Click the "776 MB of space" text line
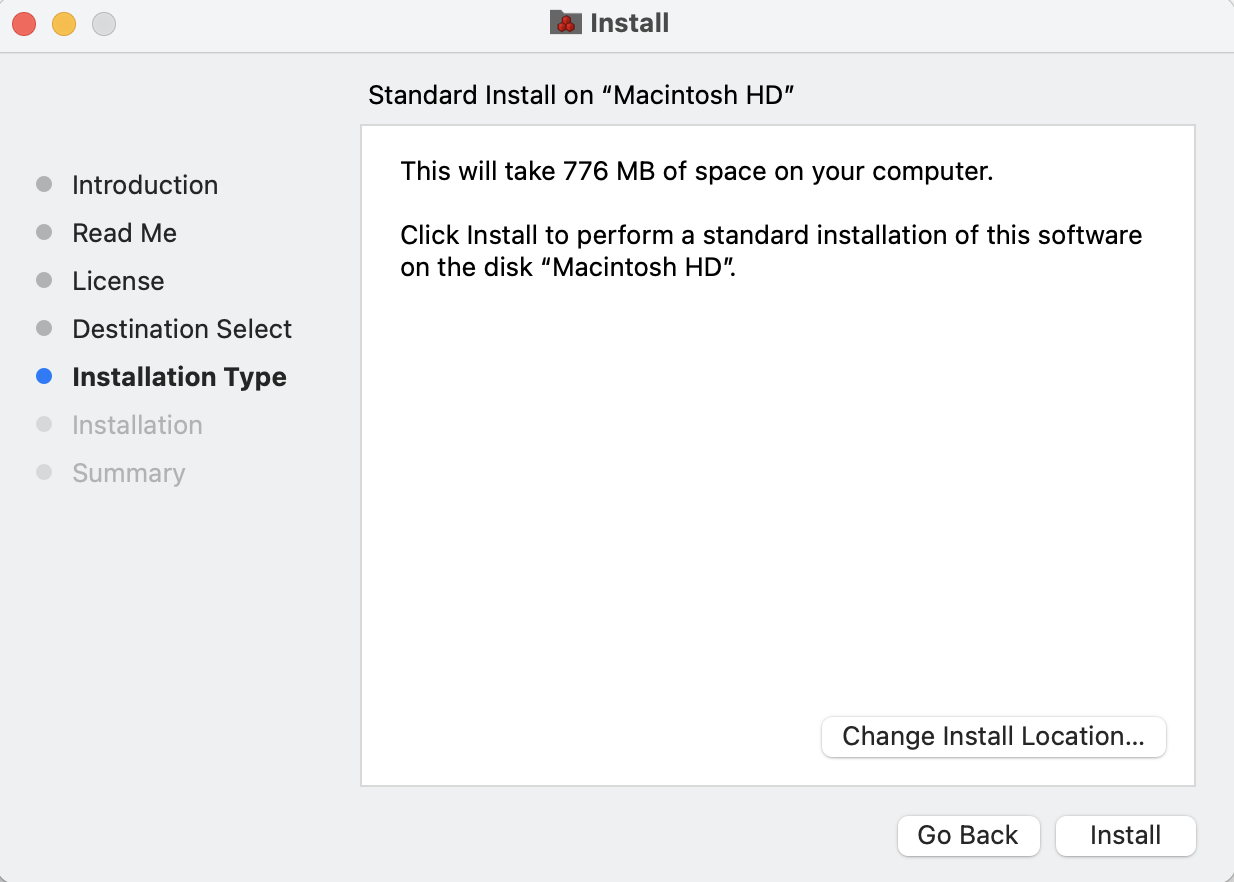Image resolution: width=1234 pixels, height=882 pixels. [x=696, y=171]
